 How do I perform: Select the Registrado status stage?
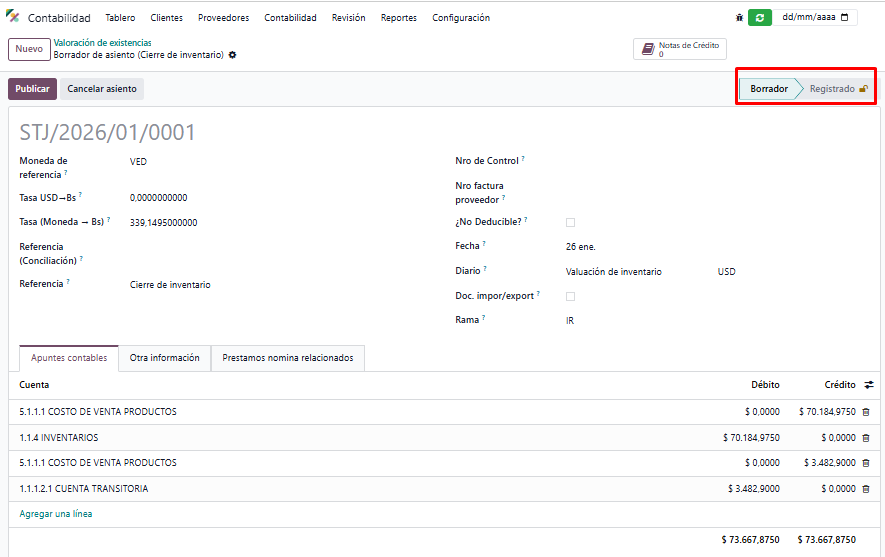click(x=833, y=89)
